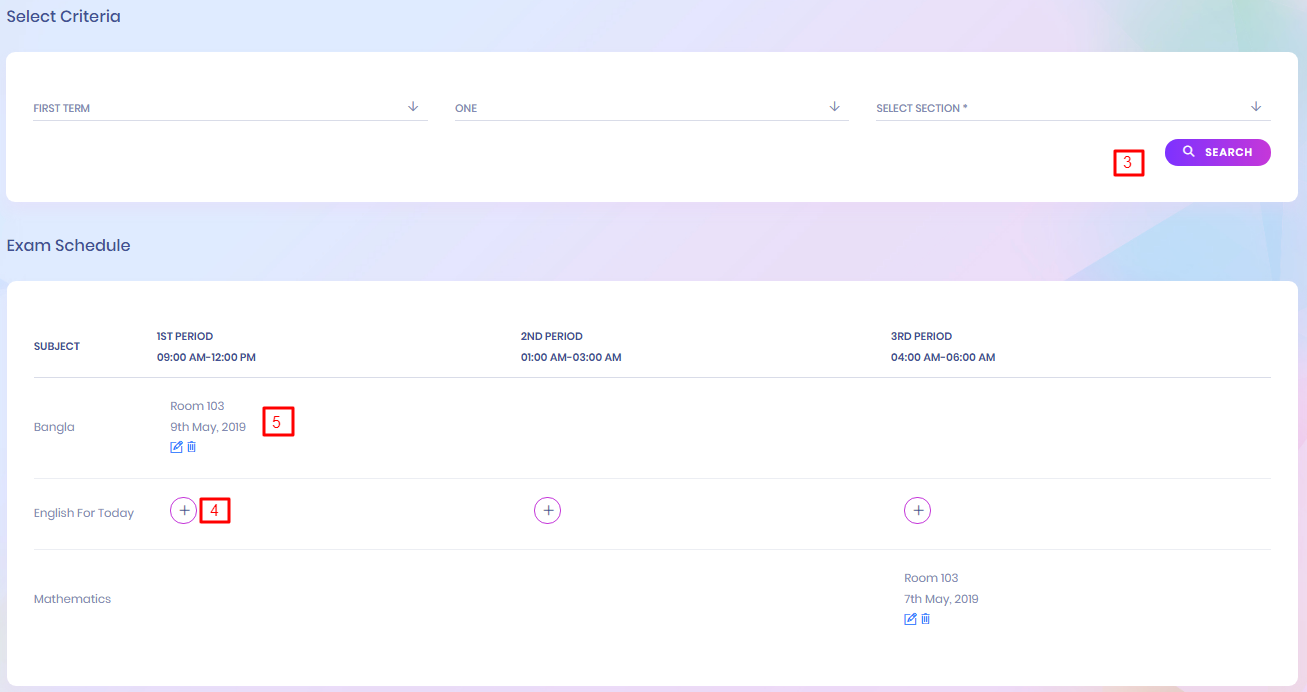Click the 1st Period column header
Viewport: 1307px width, 692px height.
pos(185,337)
